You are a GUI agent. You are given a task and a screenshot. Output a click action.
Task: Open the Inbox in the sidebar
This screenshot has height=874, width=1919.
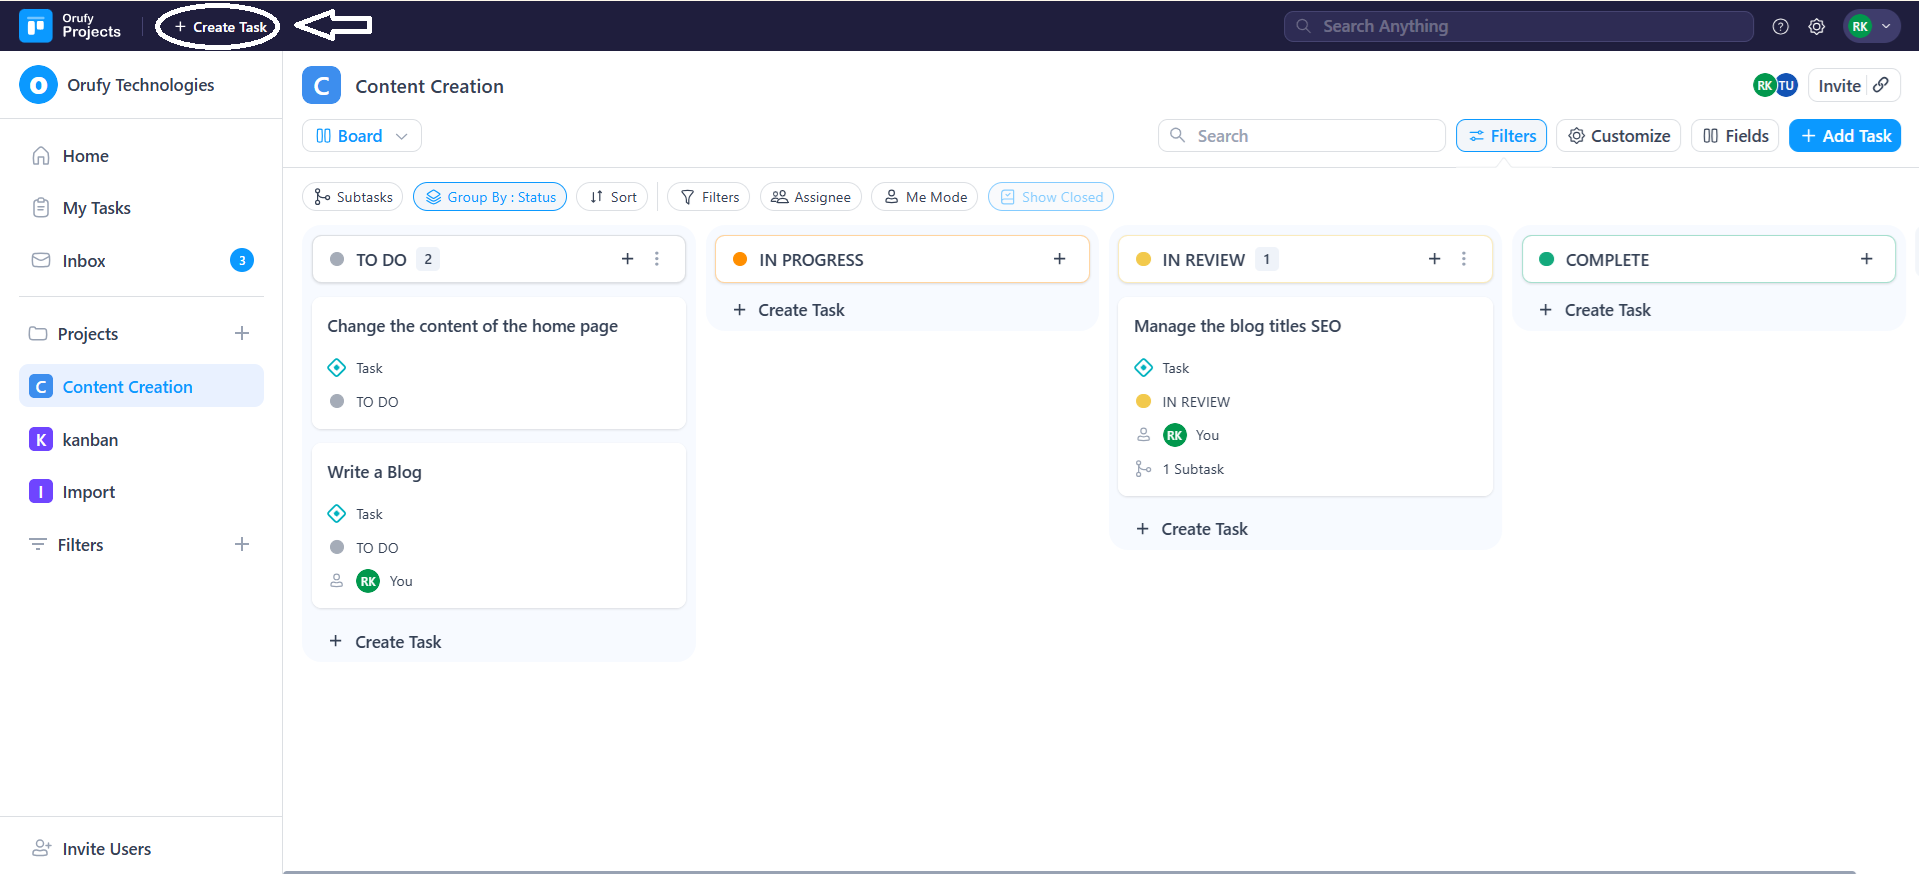[84, 261]
